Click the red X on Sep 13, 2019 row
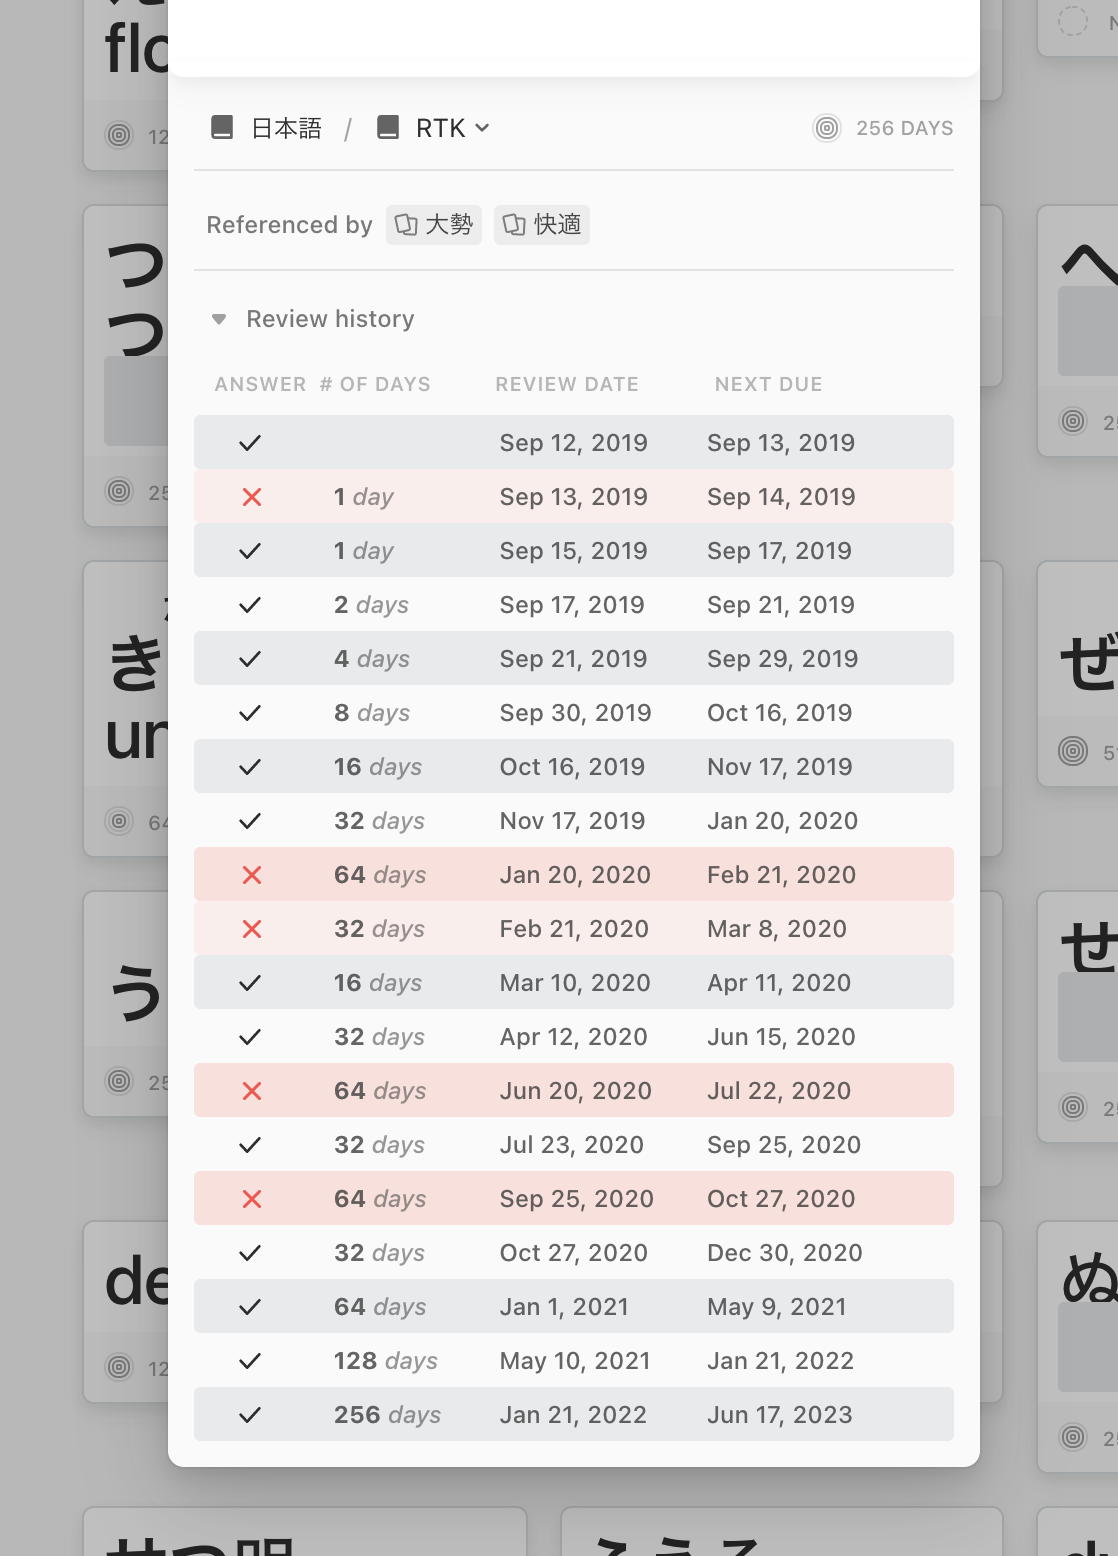1118x1556 pixels. pos(252,497)
